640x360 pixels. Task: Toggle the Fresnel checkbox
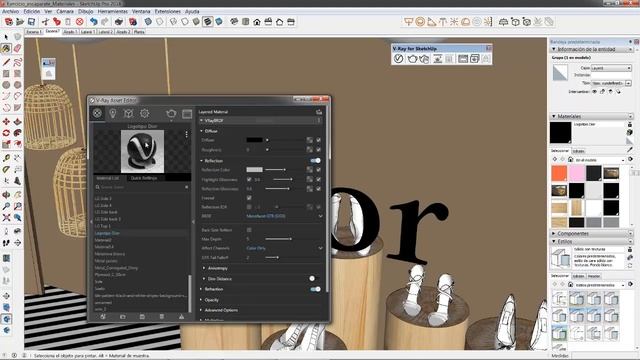click(x=249, y=198)
